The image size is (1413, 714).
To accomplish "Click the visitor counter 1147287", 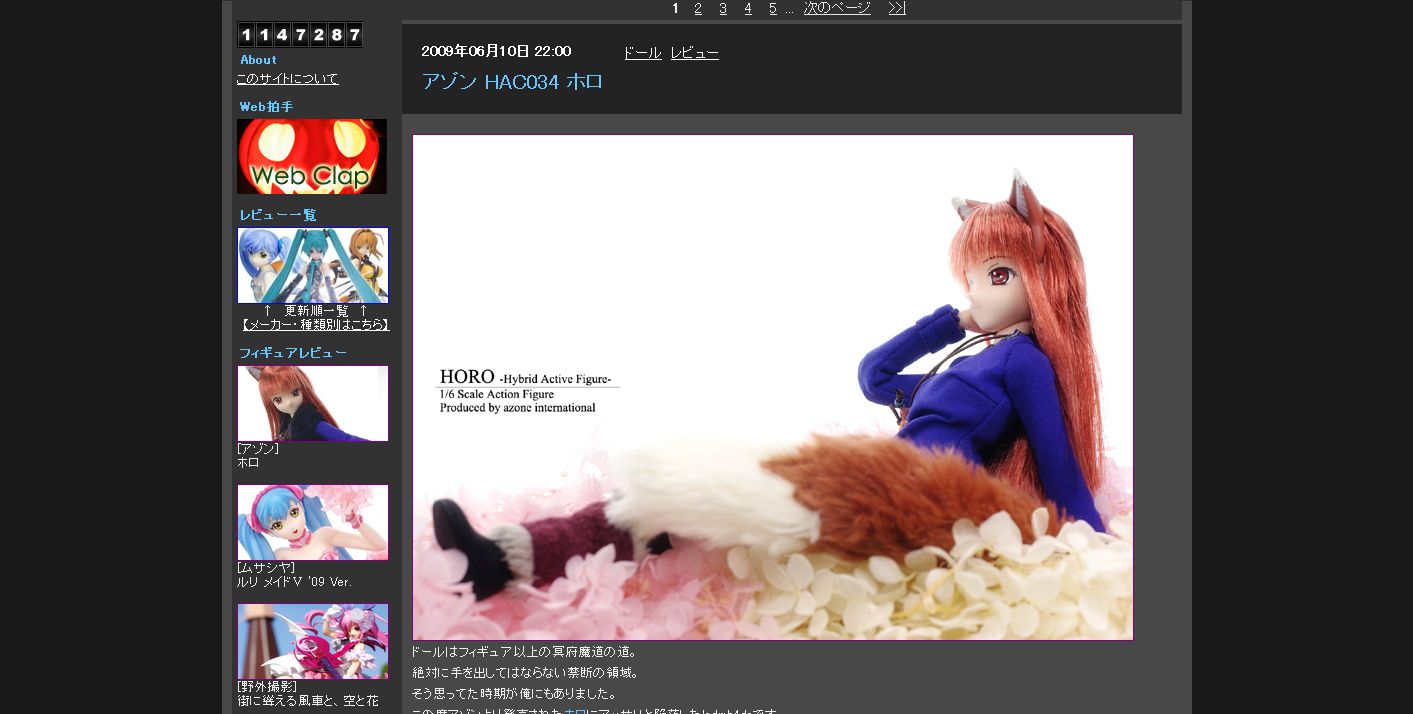I will pyautogui.click(x=300, y=35).
